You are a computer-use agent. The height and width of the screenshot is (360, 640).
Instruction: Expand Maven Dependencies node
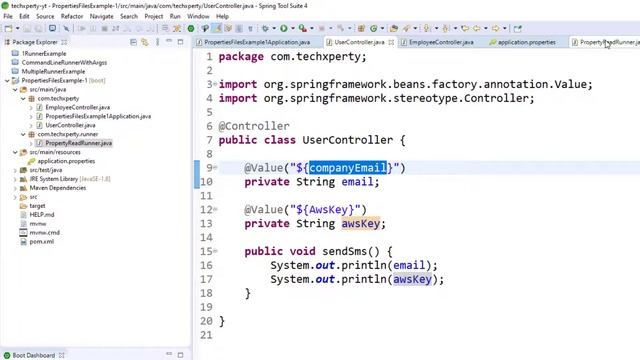(15, 188)
